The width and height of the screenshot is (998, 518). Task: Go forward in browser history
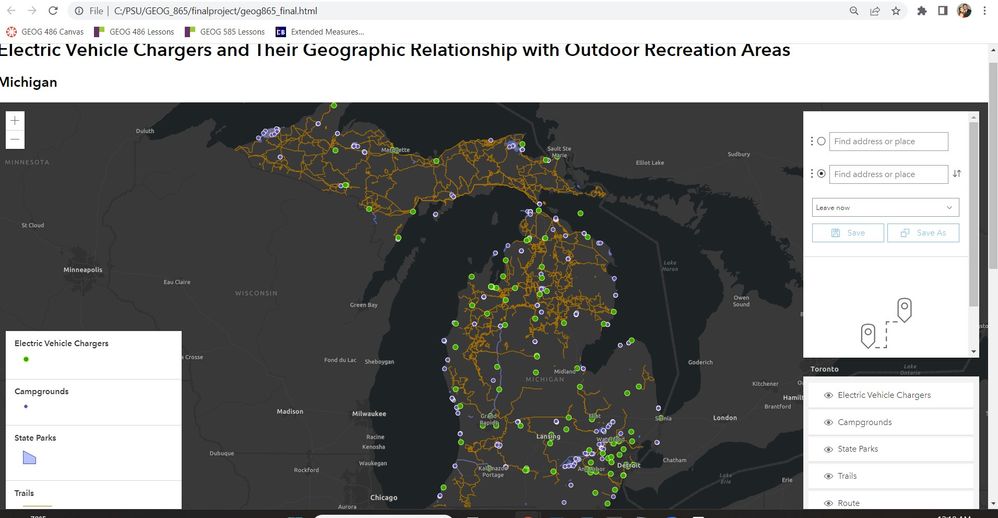[x=32, y=11]
